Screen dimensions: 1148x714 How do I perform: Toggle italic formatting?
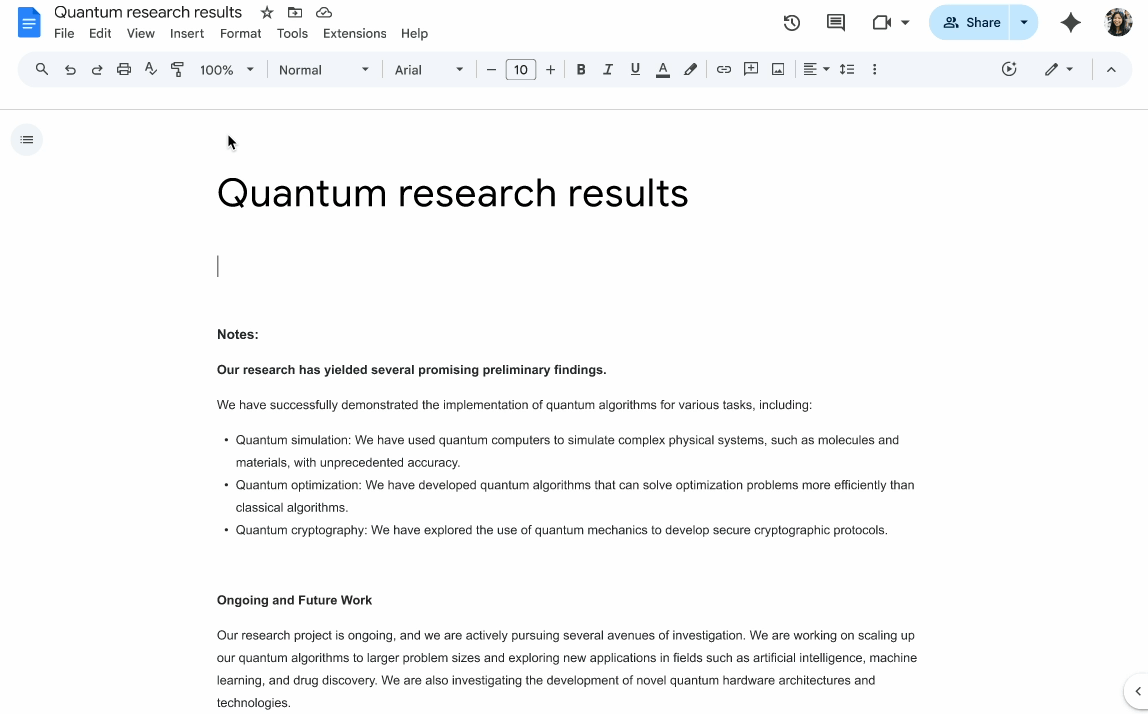tap(608, 69)
